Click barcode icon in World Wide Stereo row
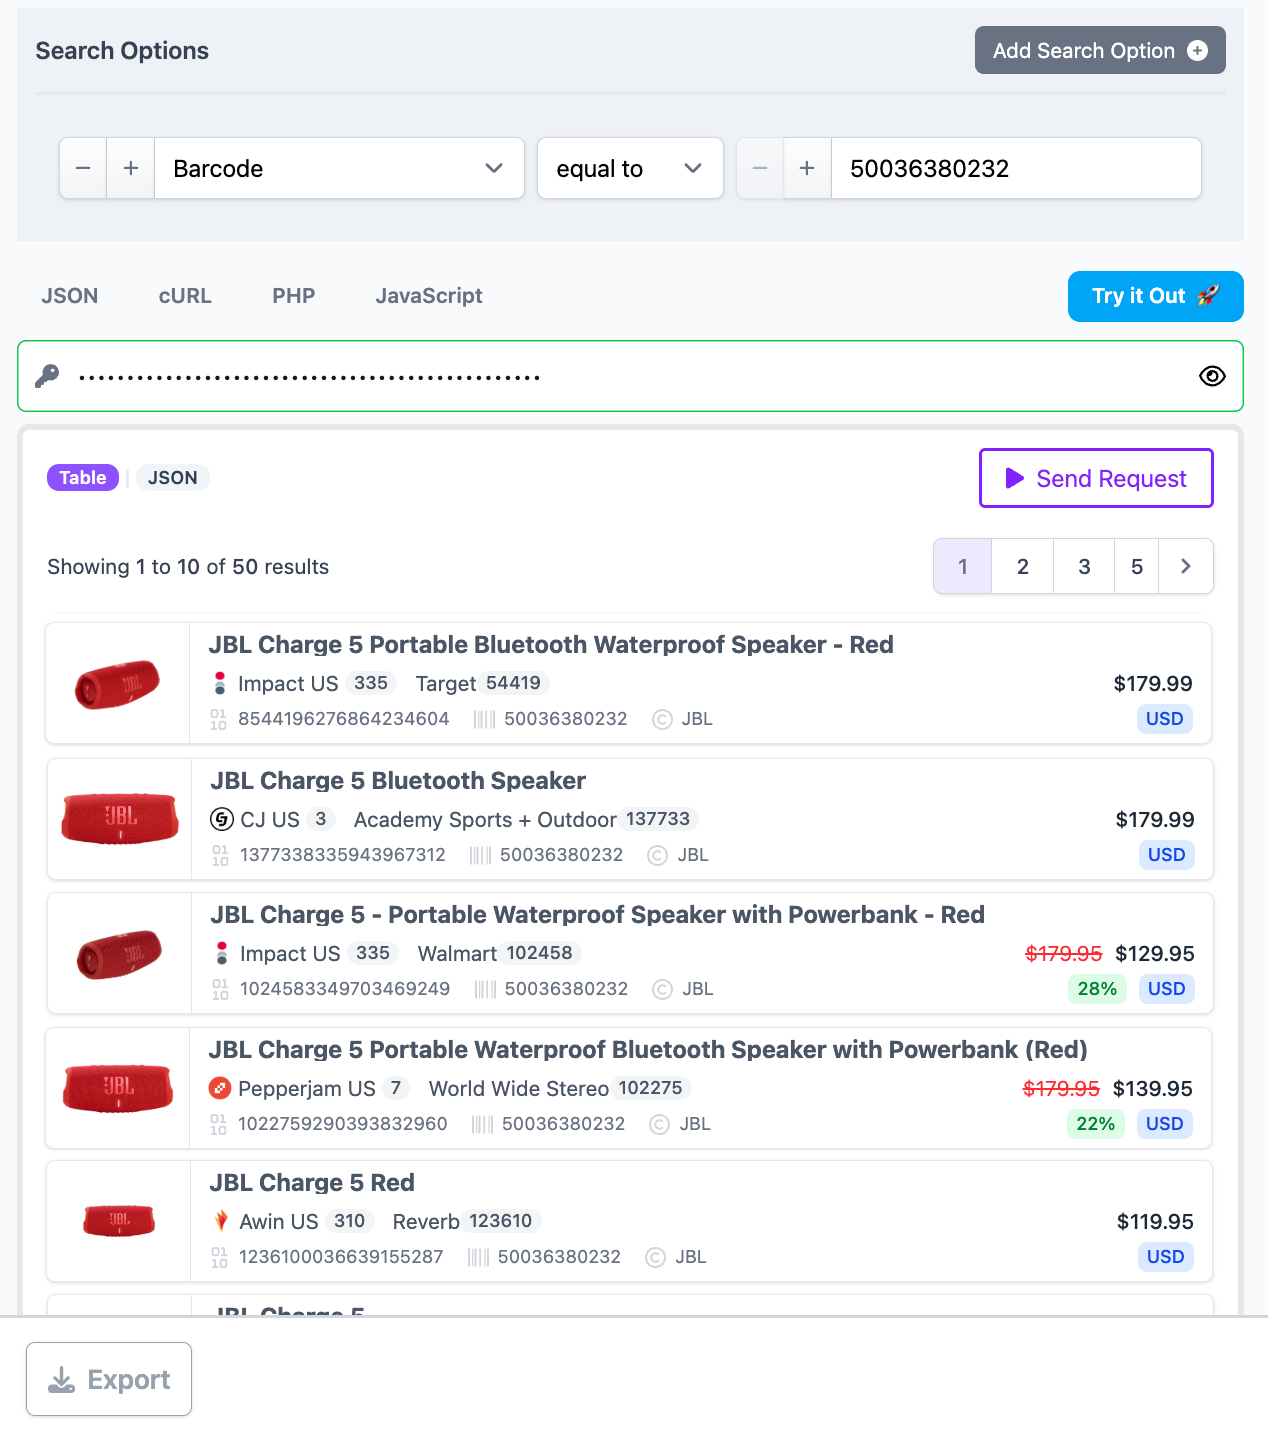 point(483,1124)
